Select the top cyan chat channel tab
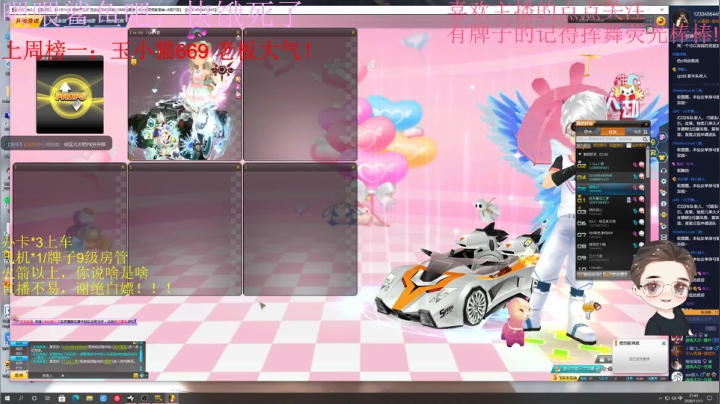The height and width of the screenshot is (404, 720). coord(19,343)
